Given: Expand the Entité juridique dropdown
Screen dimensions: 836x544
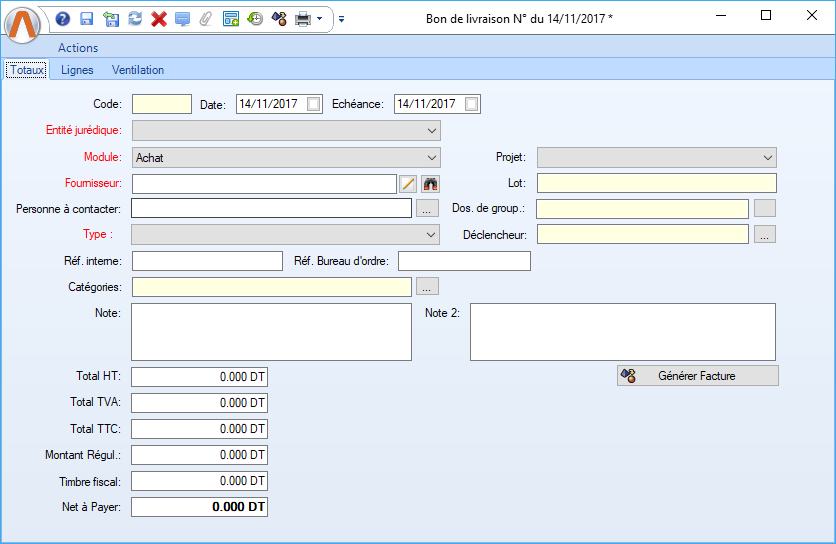Looking at the screenshot, I should 432,131.
